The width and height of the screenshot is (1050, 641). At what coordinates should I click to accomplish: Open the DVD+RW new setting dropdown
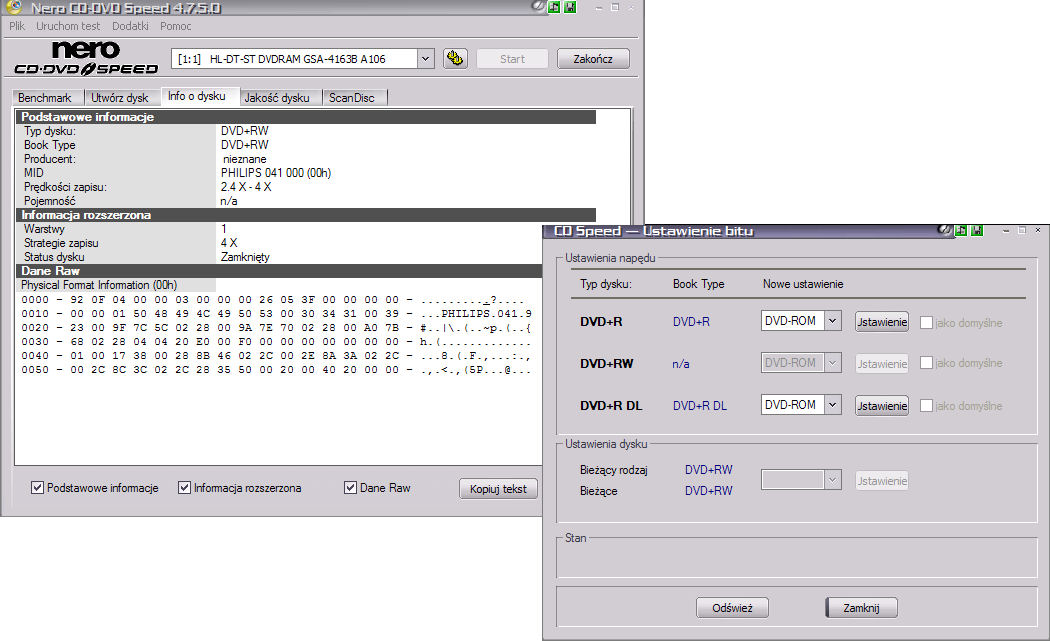(832, 363)
